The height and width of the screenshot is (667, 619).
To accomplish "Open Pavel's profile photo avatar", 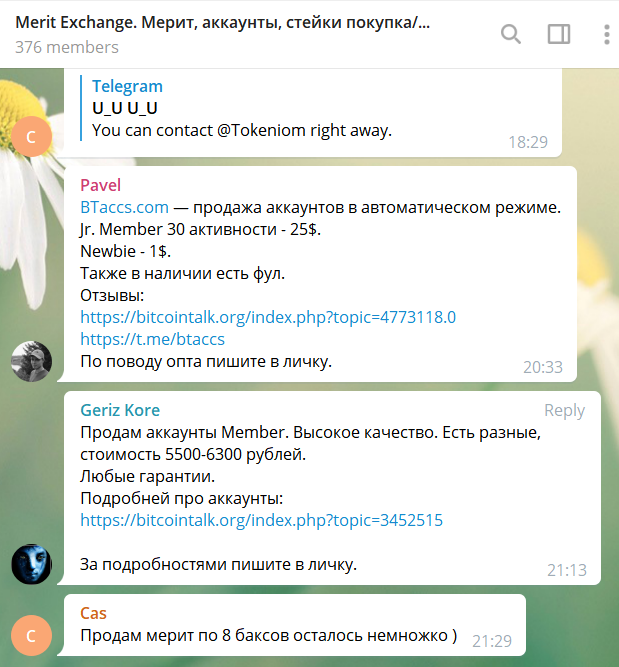I will coord(31,361).
